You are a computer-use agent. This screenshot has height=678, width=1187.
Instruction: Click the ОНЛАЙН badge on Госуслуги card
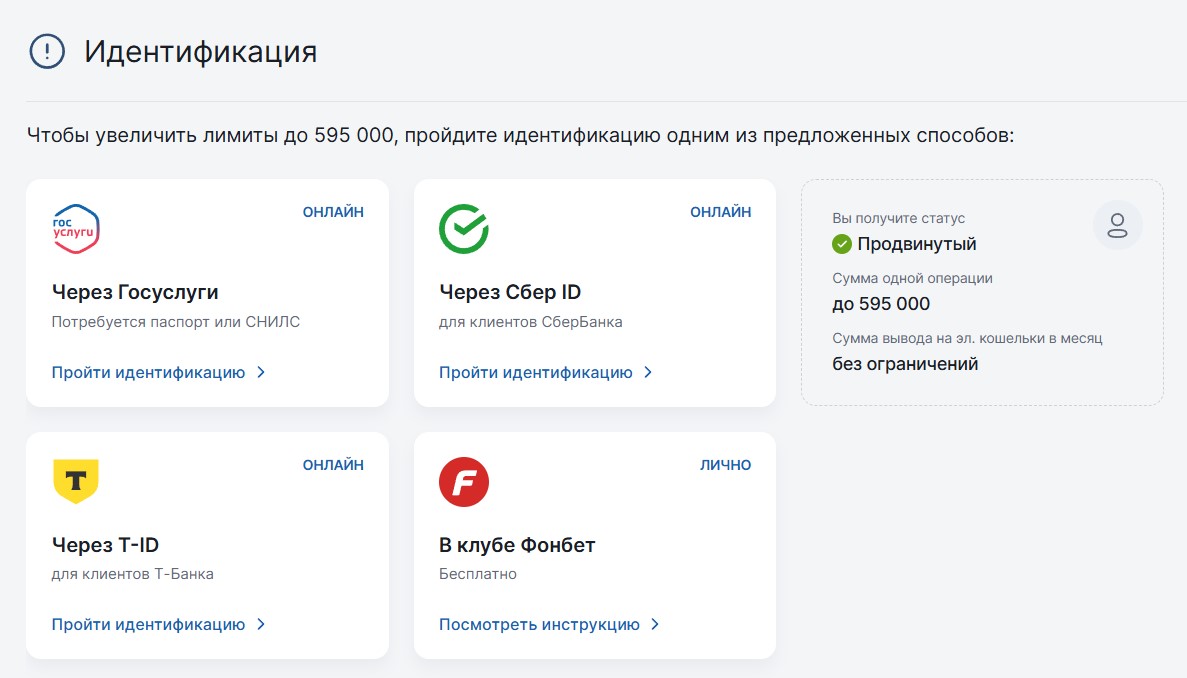coord(333,211)
